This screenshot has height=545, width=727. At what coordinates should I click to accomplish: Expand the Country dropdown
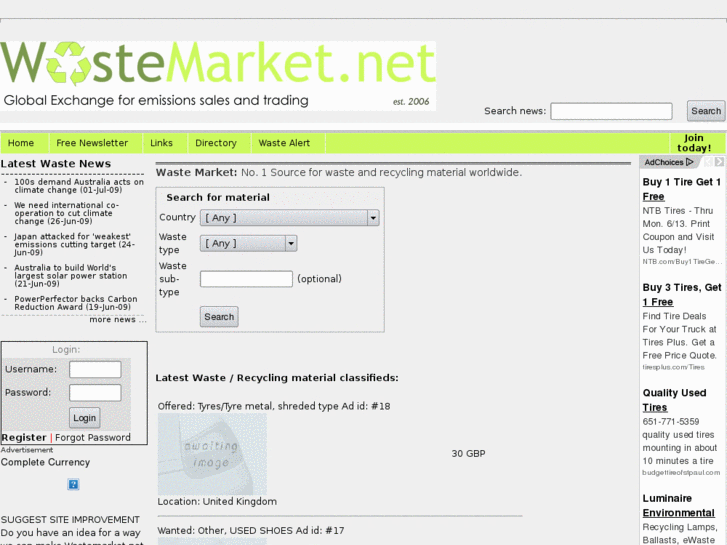tap(290, 218)
